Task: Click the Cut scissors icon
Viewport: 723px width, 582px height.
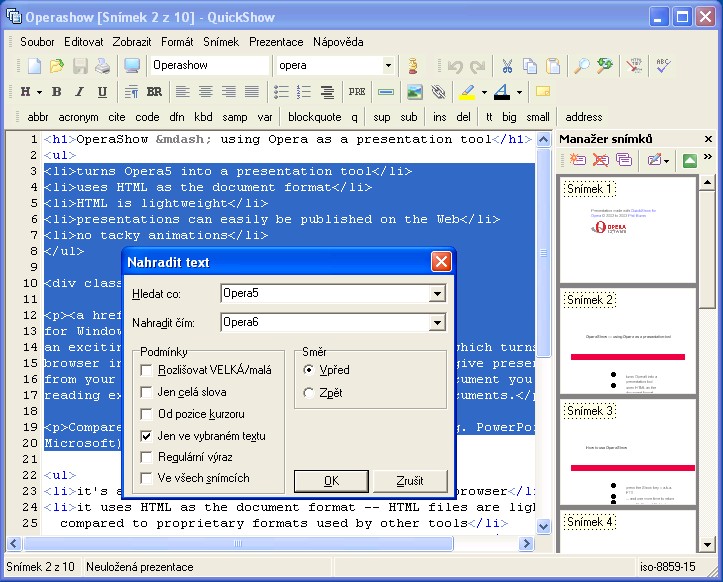Action: [507, 66]
